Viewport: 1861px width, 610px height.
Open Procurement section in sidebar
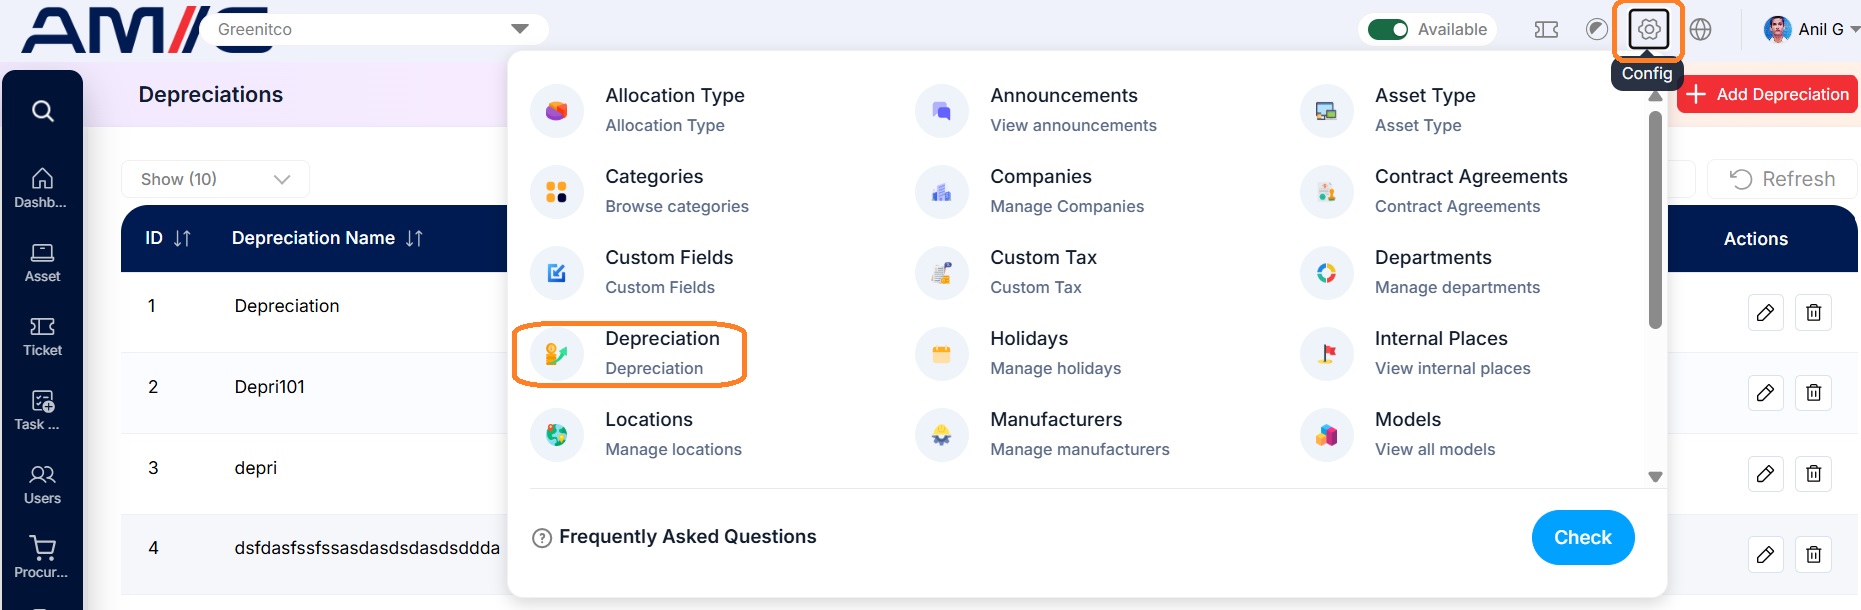(42, 558)
